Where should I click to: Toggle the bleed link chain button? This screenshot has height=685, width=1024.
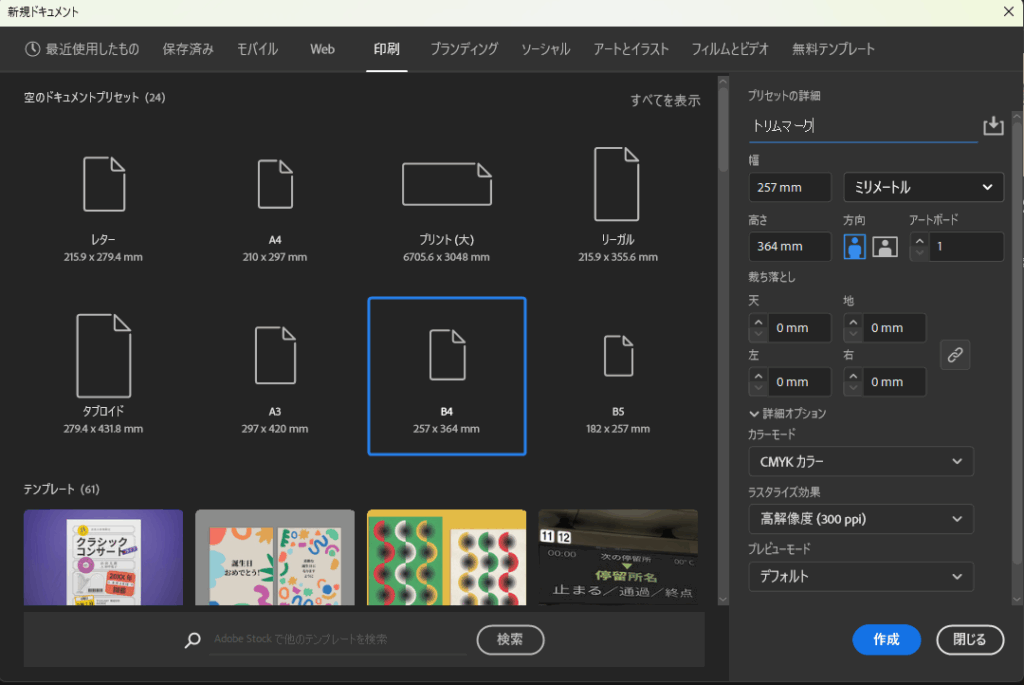point(955,355)
